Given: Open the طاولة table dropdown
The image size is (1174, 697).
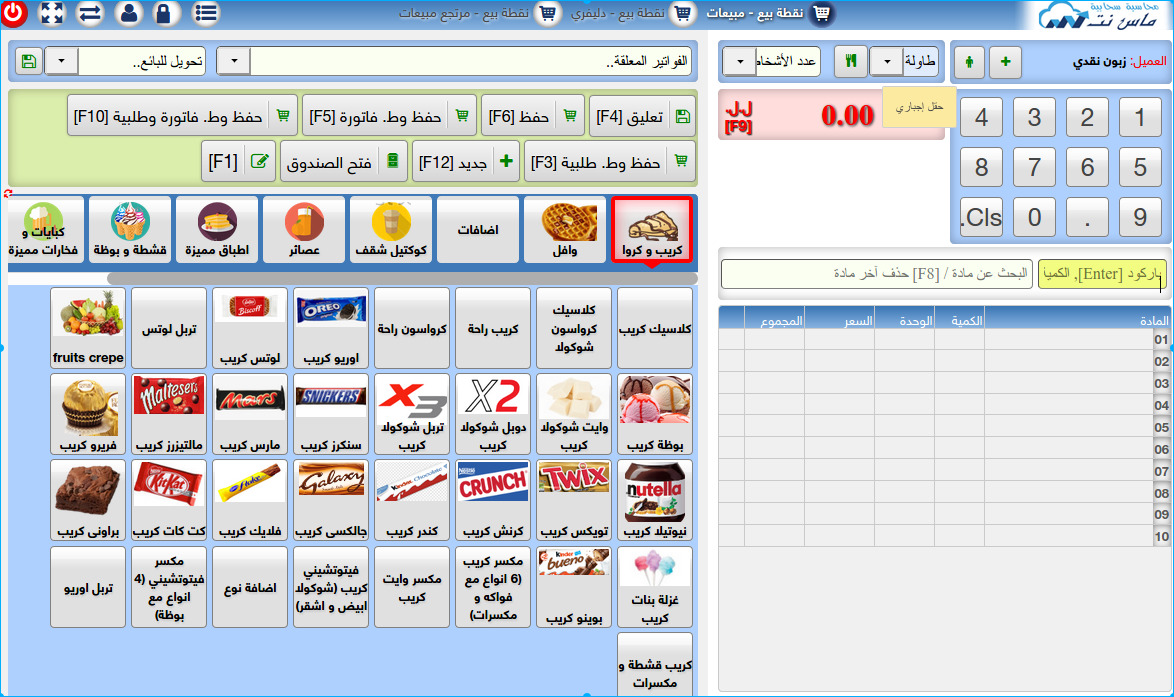Looking at the screenshot, I should pyautogui.click(x=887, y=61).
